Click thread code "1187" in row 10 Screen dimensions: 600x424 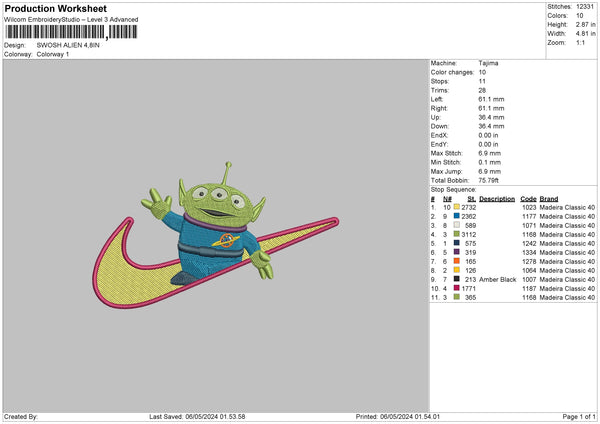coord(529,289)
